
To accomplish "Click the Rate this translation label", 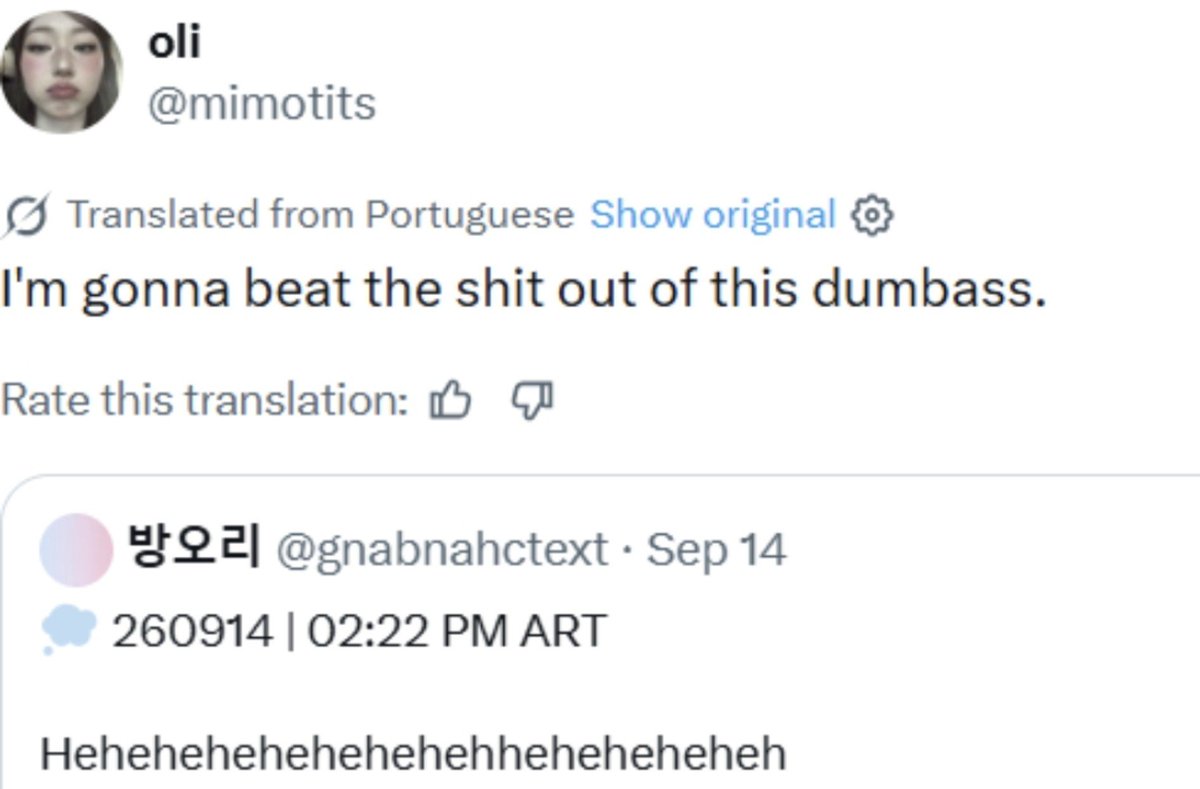I will (205, 400).
